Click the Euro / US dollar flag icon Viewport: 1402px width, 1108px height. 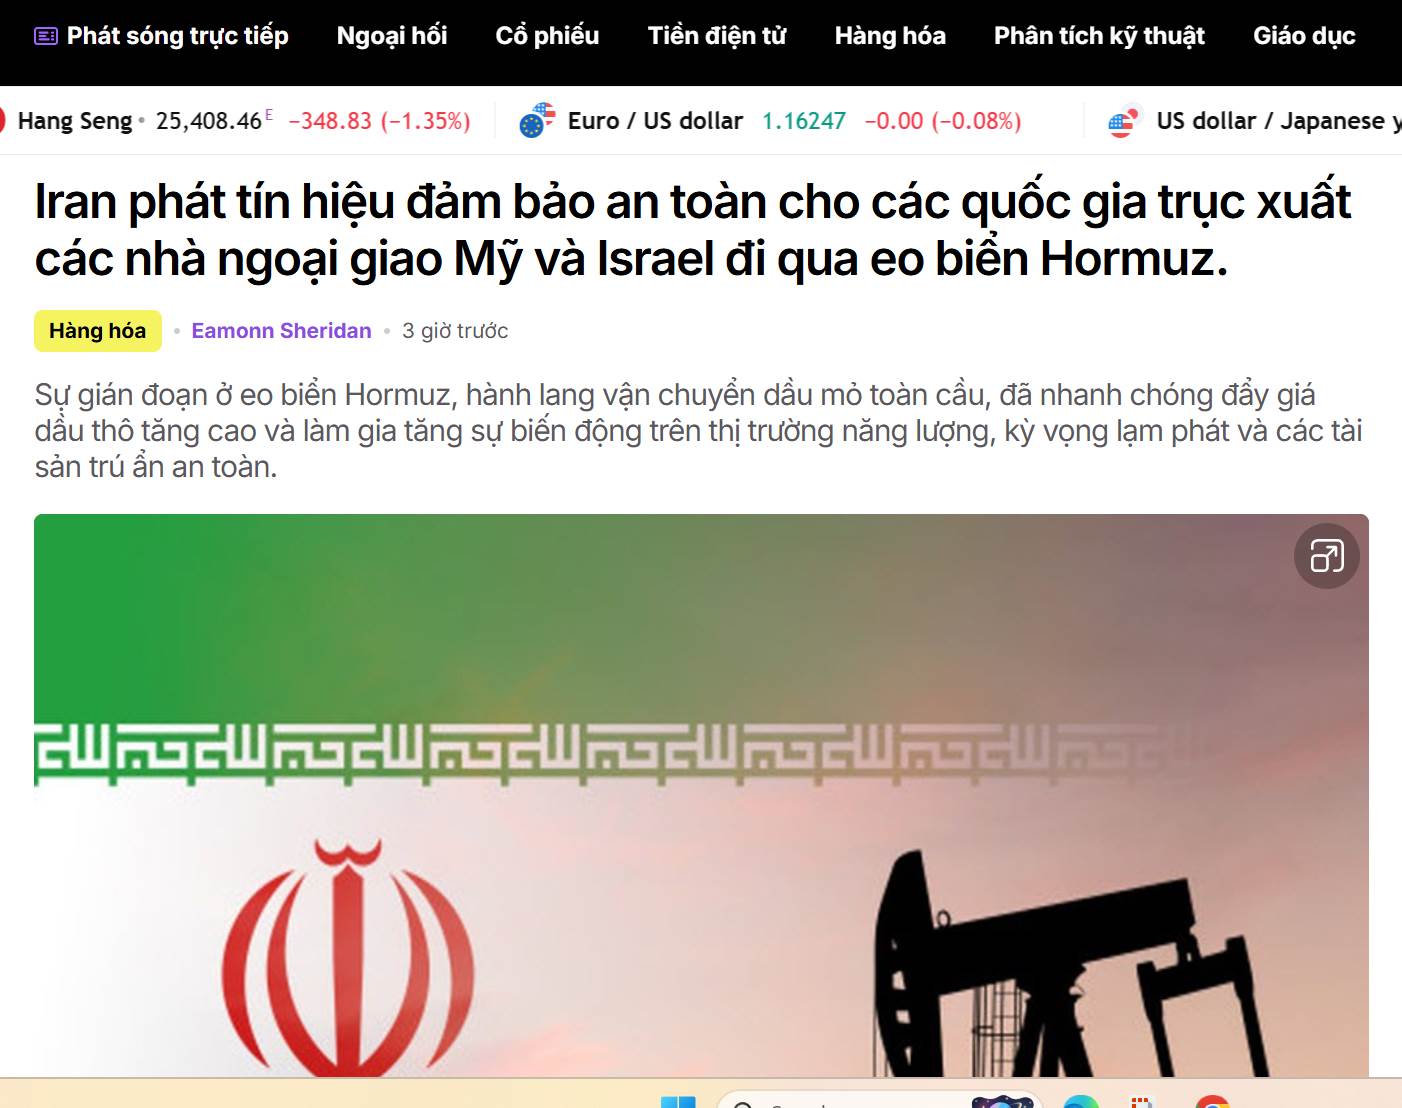click(x=537, y=121)
